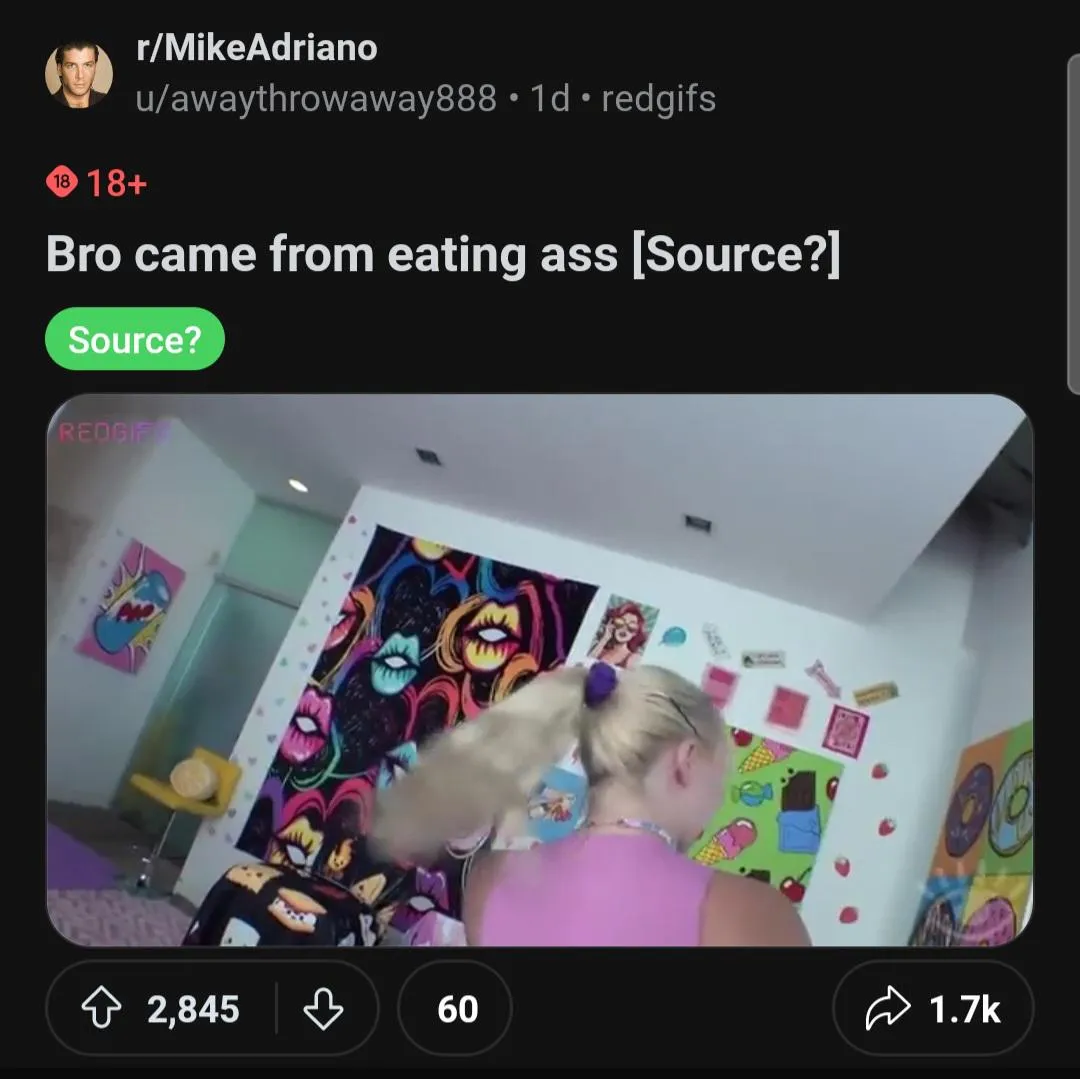
Task: Open the r/MikeAdriano subreddit link
Action: [256, 47]
